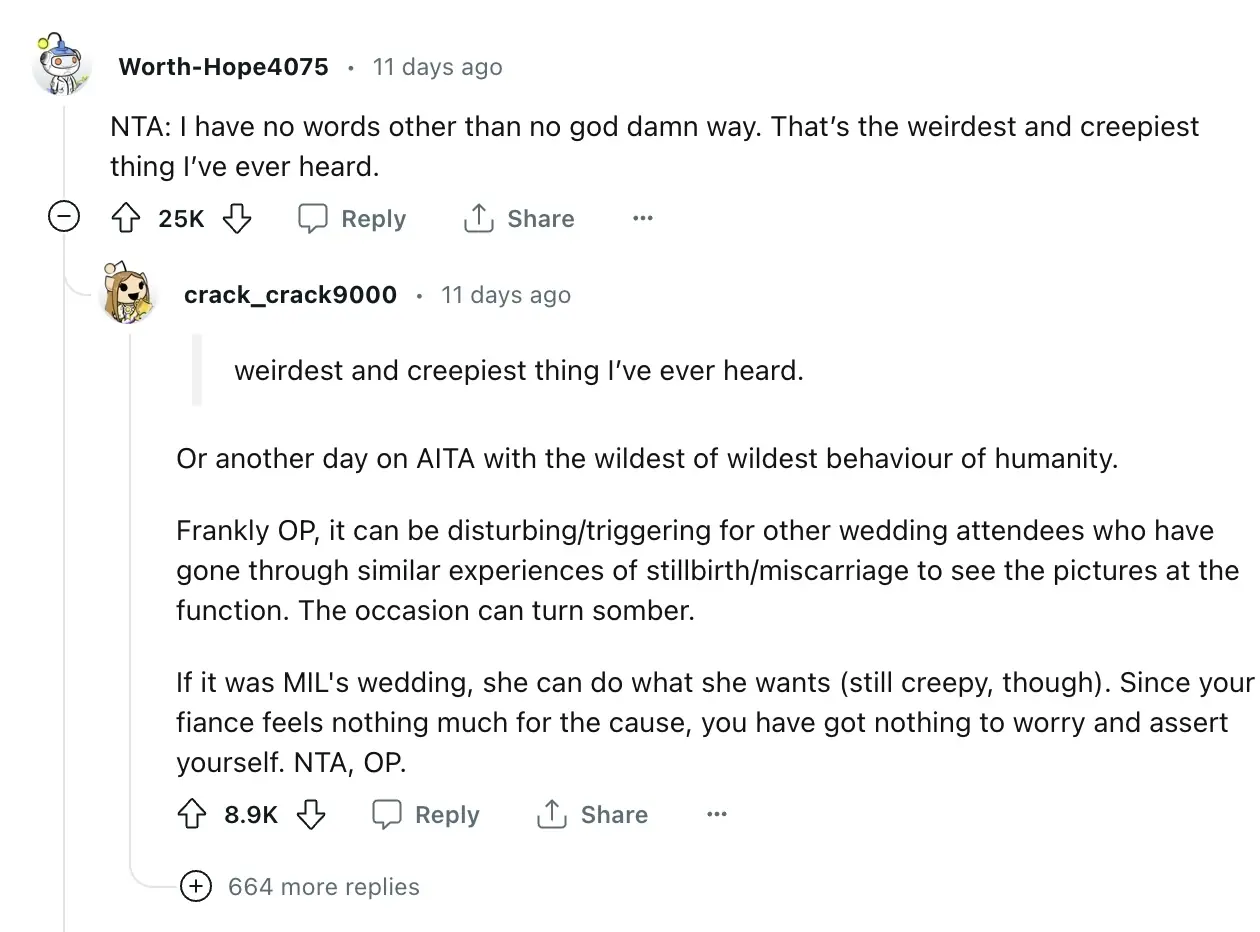Open crack_crack9000's avatar profile
This screenshot has height=932, width=1260.
130,294
